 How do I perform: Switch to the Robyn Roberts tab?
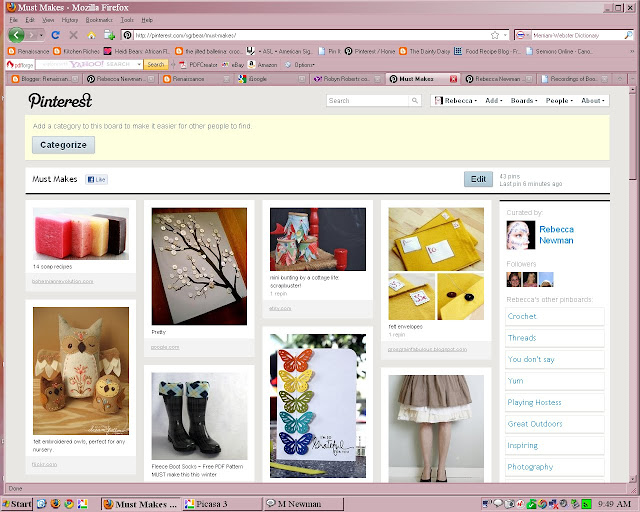pyautogui.click(x=347, y=79)
